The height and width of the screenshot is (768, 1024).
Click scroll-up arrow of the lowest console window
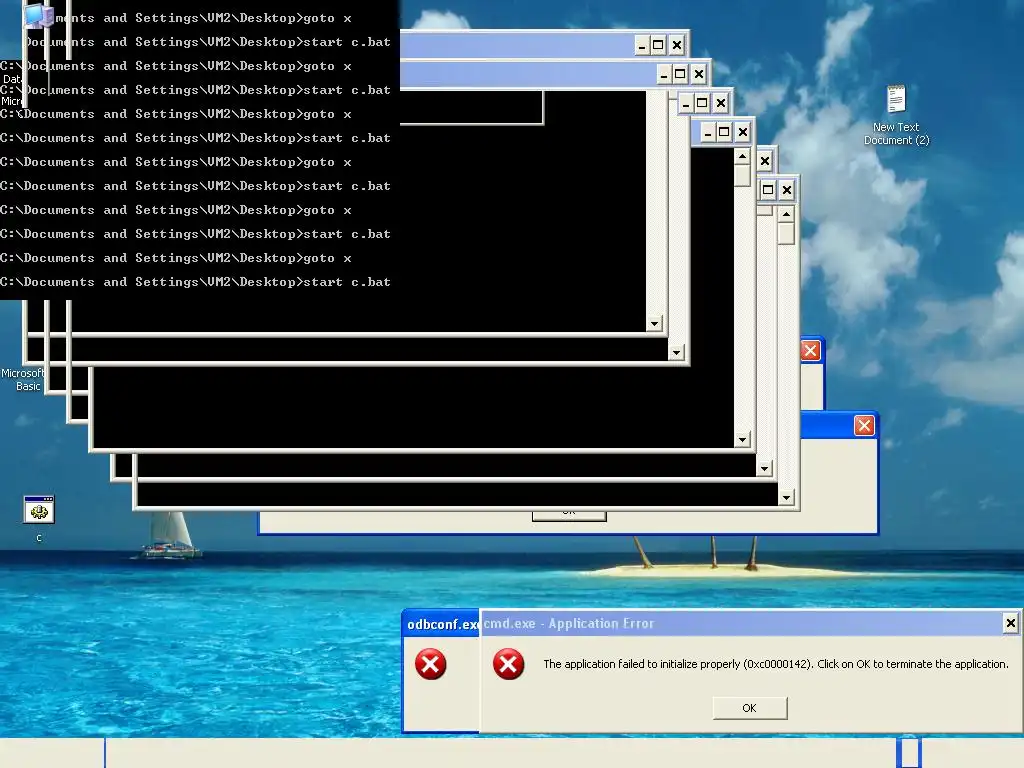pos(786,214)
